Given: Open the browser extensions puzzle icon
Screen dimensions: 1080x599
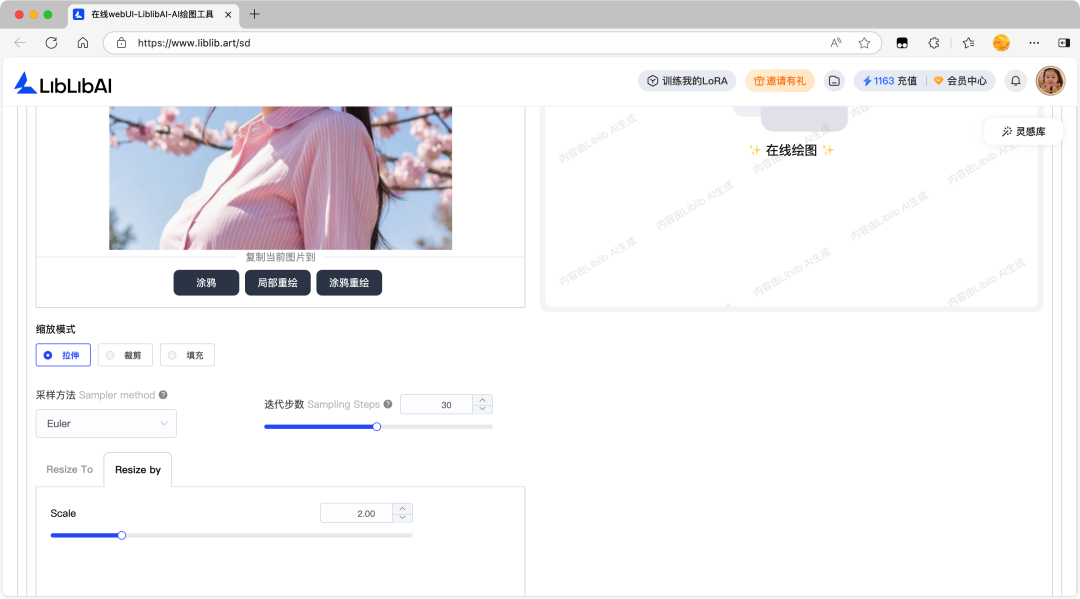Looking at the screenshot, I should tap(934, 43).
